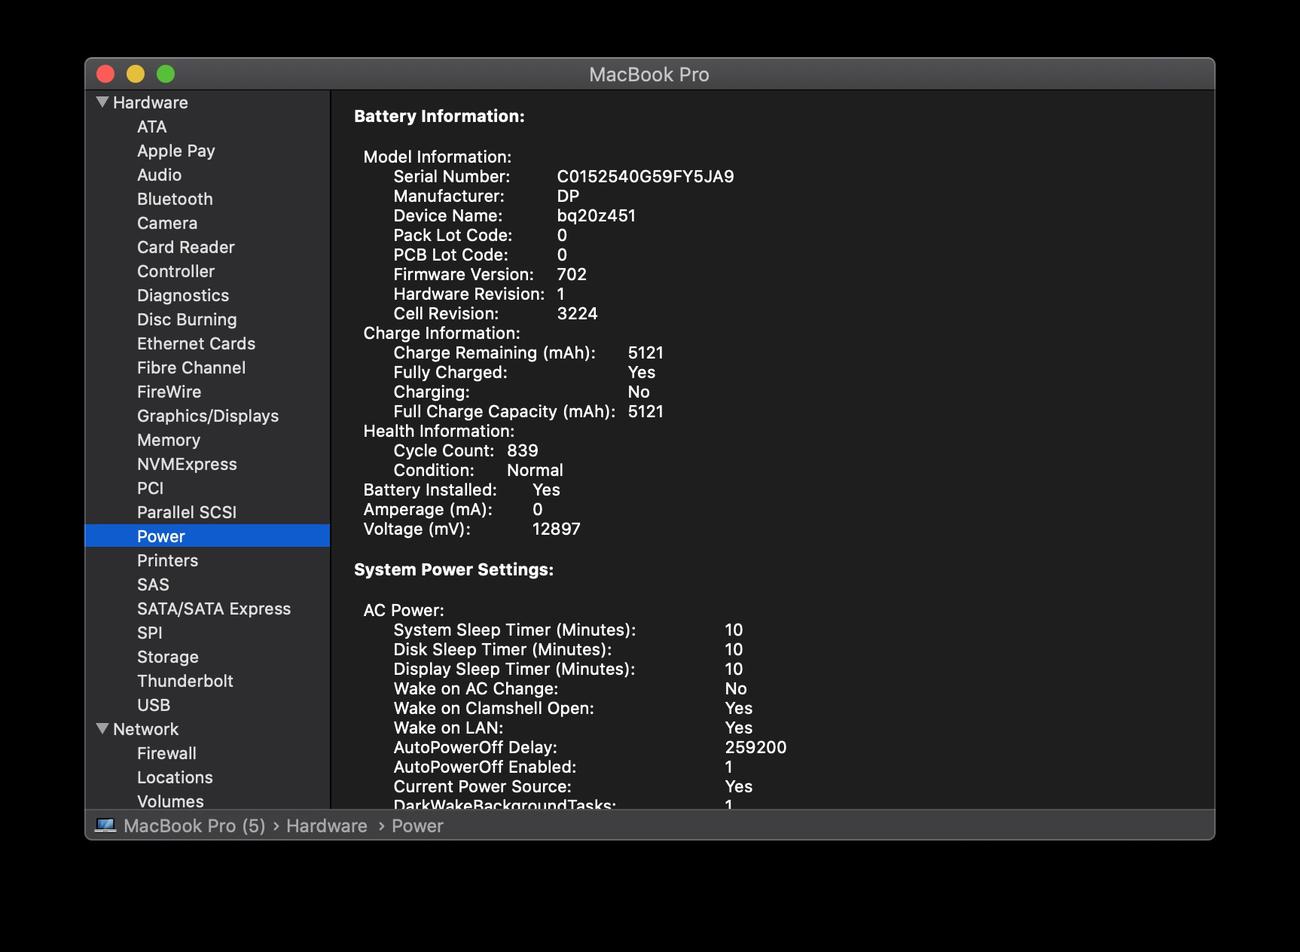Click the Charge Remaining value 5121
Viewport: 1300px width, 952px height.
646,352
